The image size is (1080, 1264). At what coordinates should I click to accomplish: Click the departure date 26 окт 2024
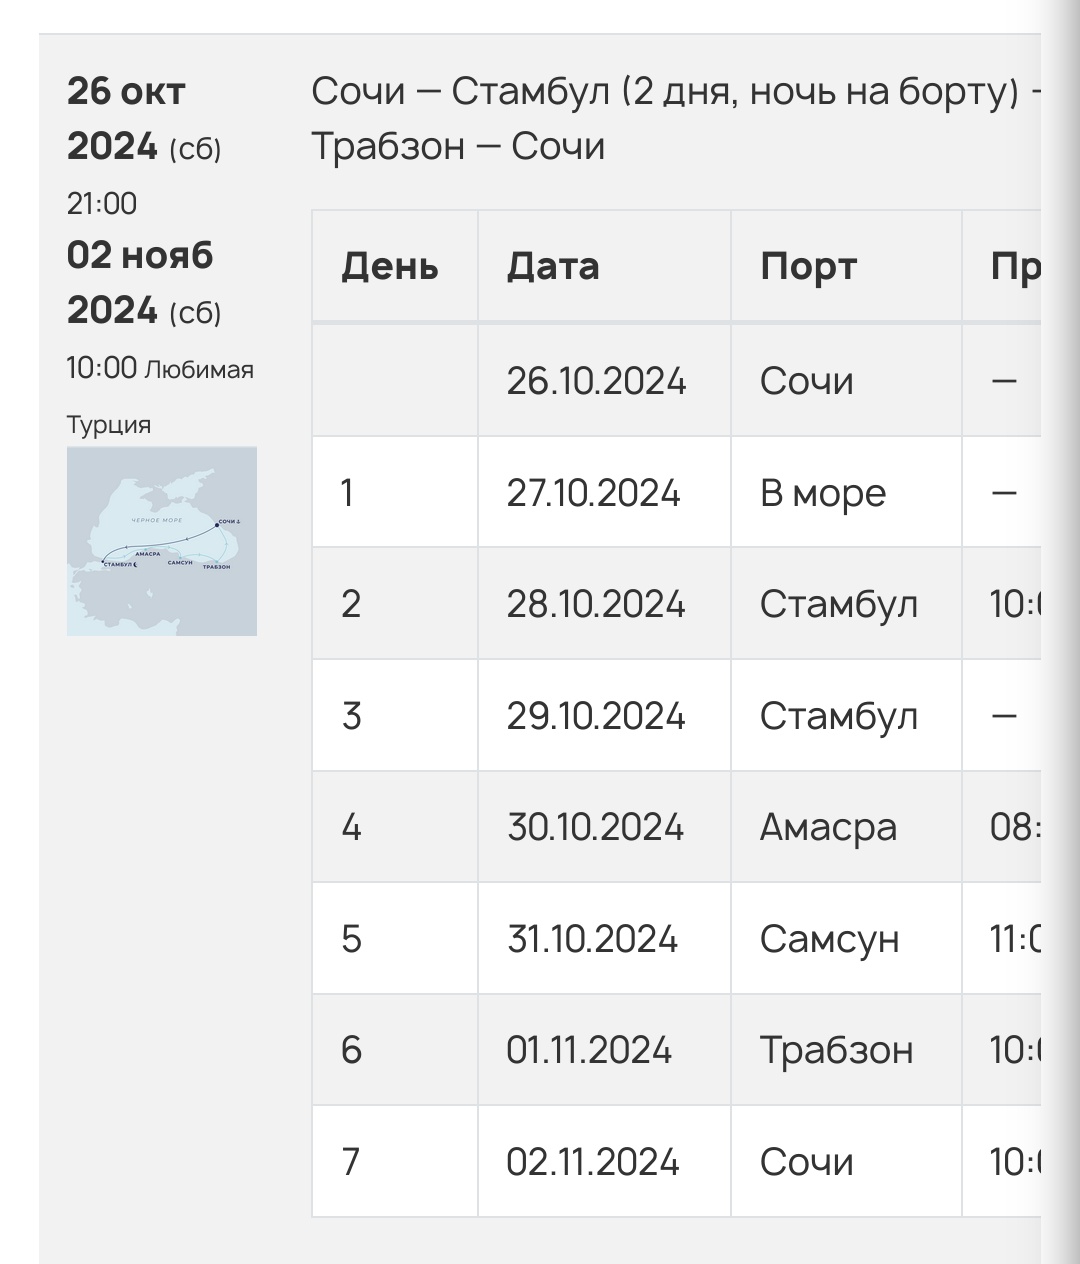[144, 119]
